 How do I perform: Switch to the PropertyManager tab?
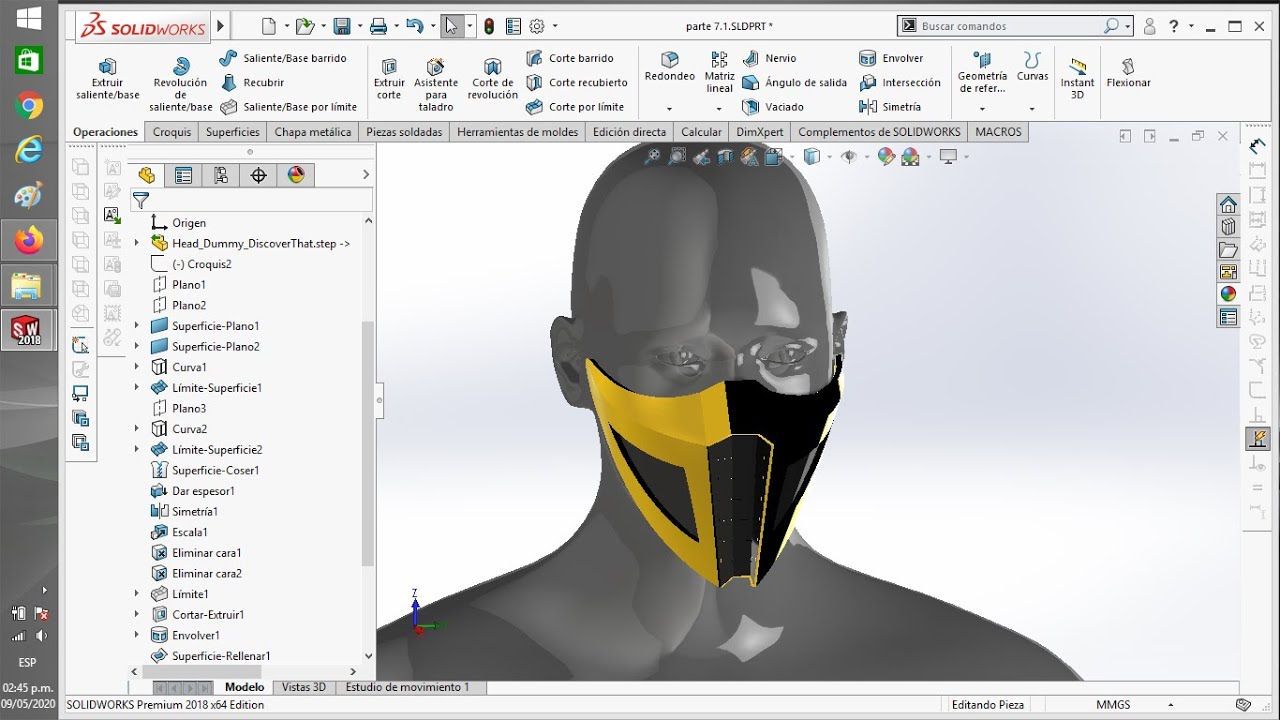tap(184, 175)
